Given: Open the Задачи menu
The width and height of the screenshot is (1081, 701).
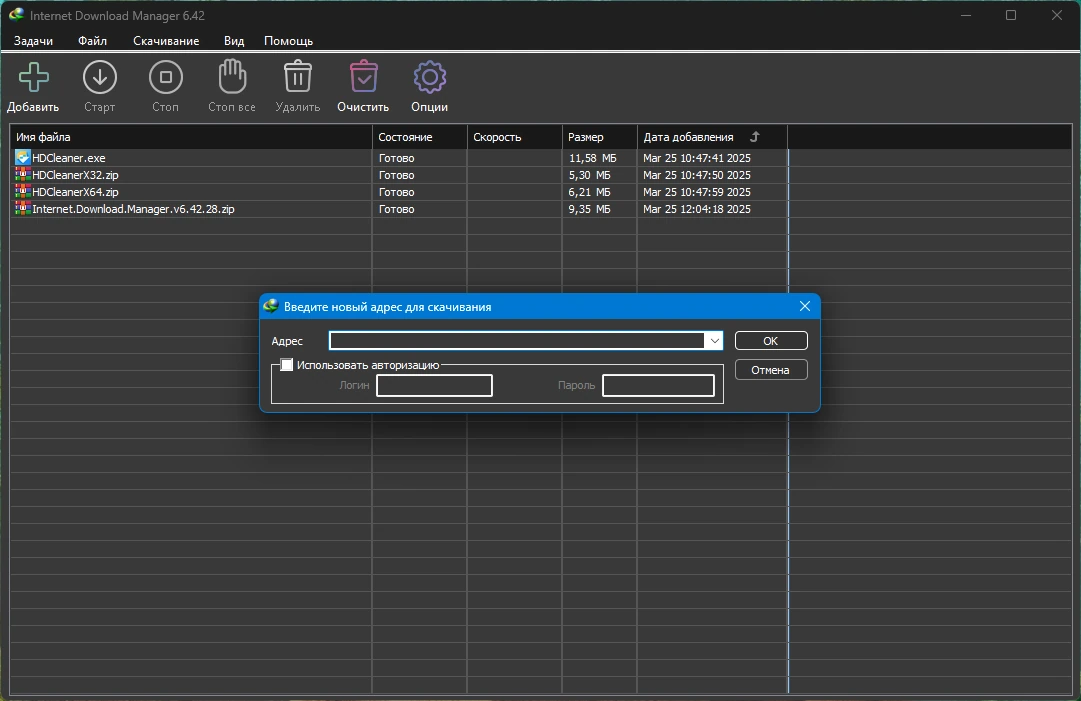Looking at the screenshot, I should coord(33,41).
